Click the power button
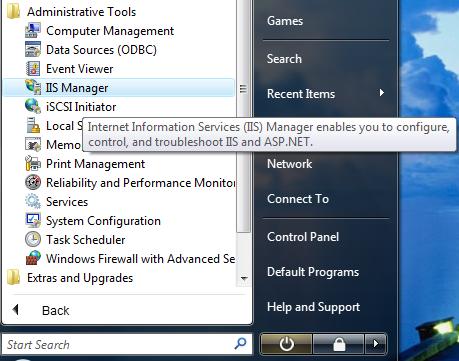This screenshot has width=459, height=361. coord(286,344)
